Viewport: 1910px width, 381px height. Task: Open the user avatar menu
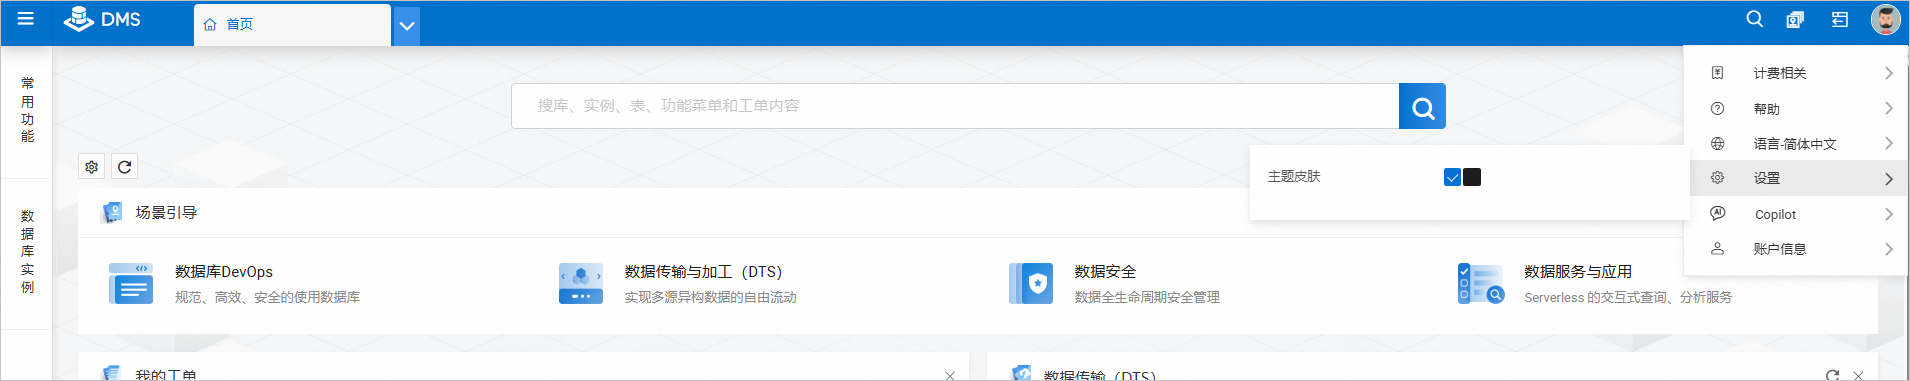(1885, 19)
